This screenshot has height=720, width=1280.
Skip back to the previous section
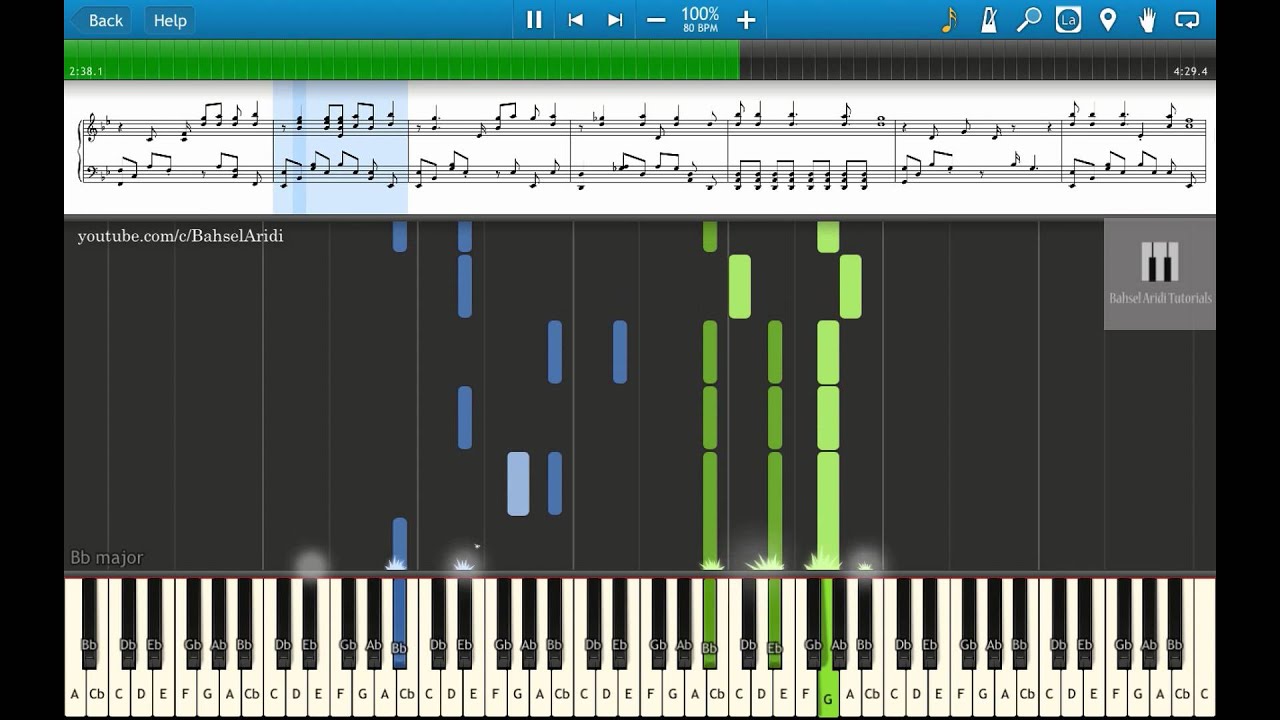tap(575, 19)
